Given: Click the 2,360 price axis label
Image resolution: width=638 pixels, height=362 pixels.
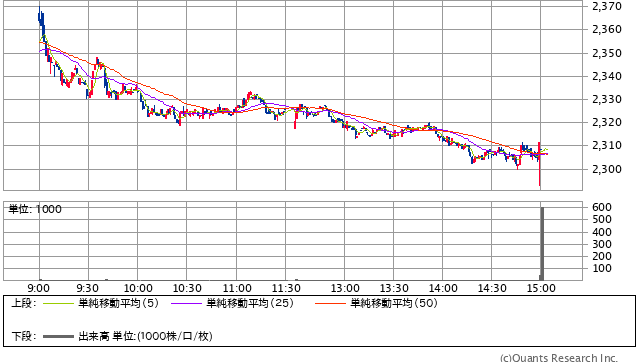Looking at the screenshot, I should (607, 29).
